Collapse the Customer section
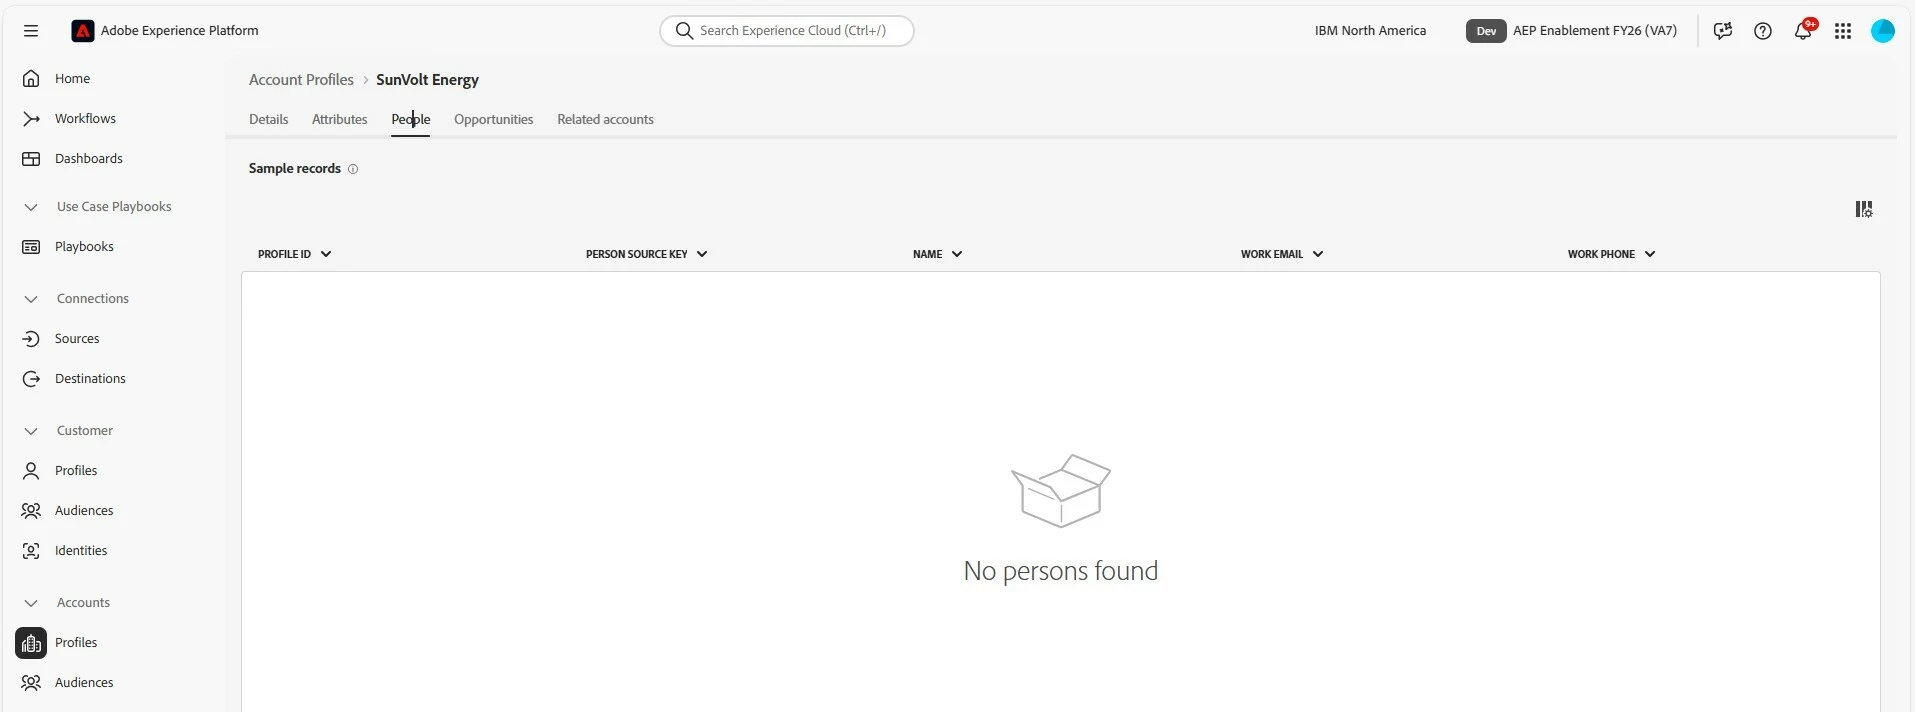Viewport: 1915px width, 712px height. coord(31,431)
